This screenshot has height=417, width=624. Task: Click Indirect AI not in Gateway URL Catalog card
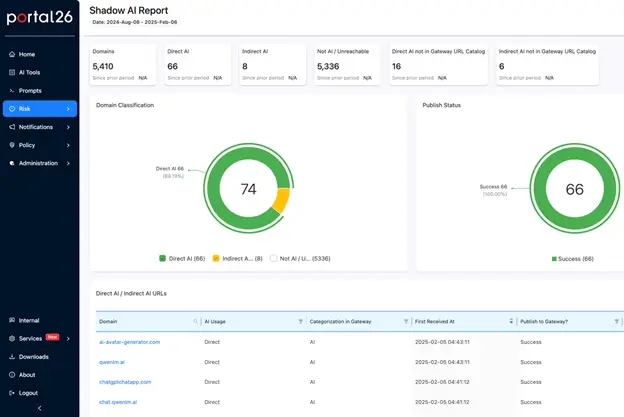pos(547,64)
